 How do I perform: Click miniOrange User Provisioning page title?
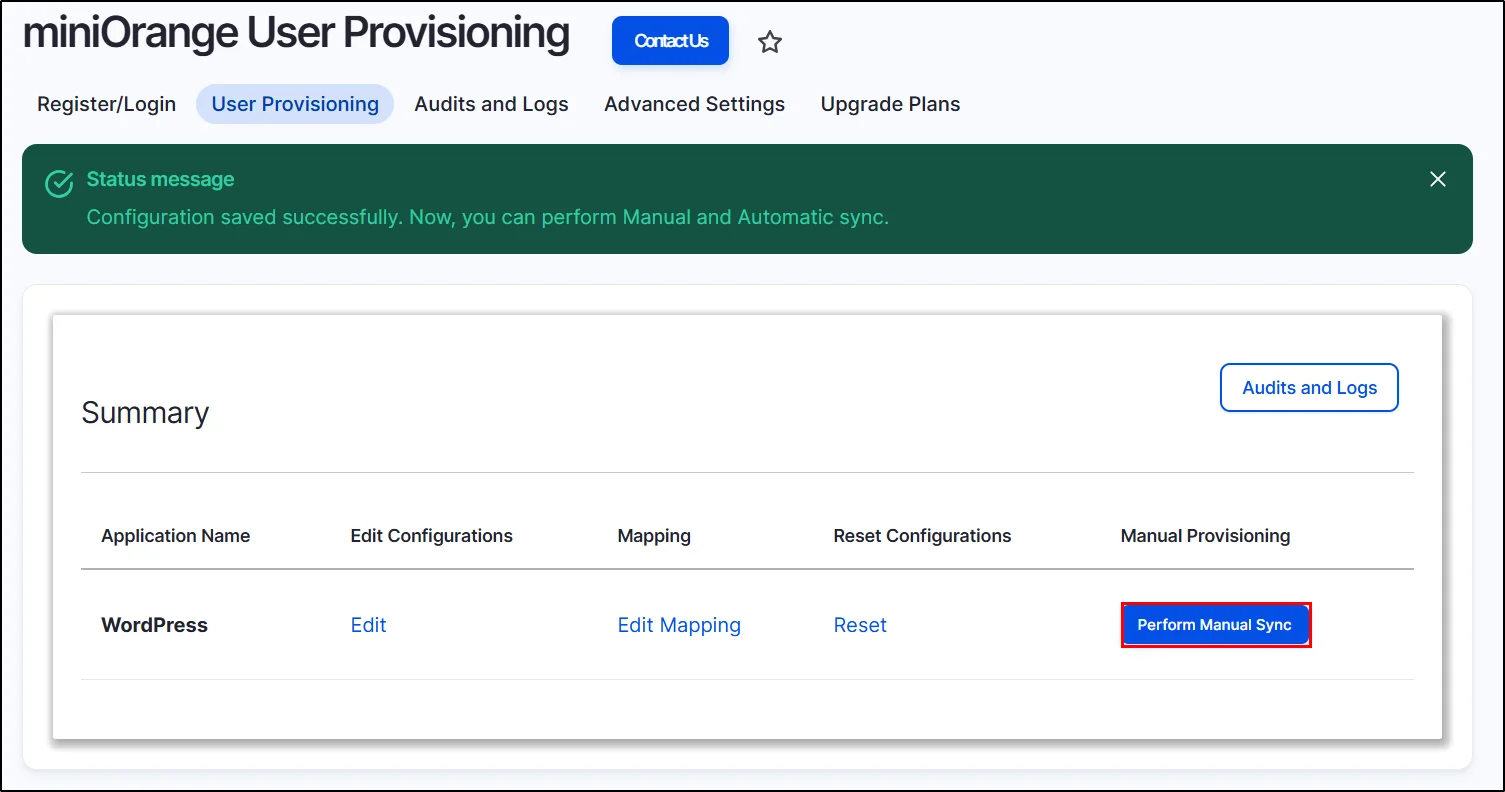click(x=296, y=34)
